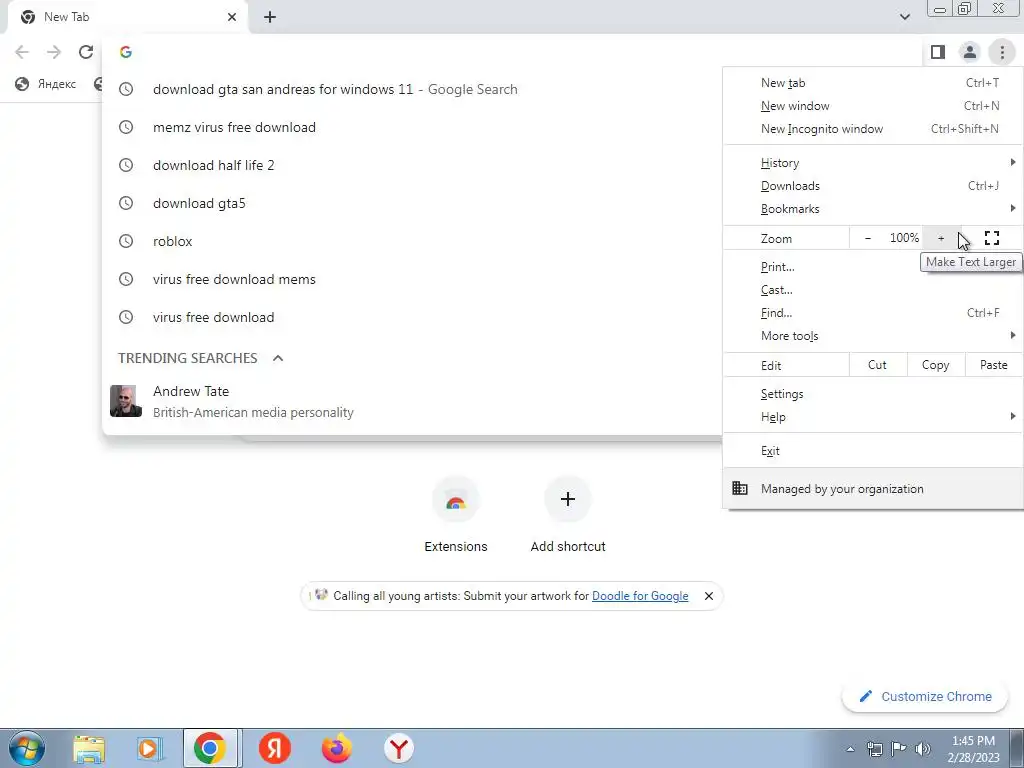Image resolution: width=1024 pixels, height=768 pixels.
Task: Click Managed by your organization
Action: tap(872, 488)
